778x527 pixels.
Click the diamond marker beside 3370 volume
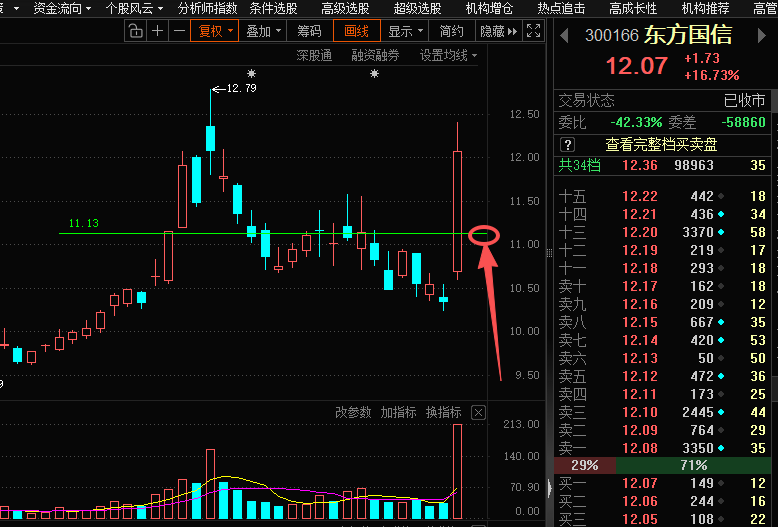click(x=721, y=232)
